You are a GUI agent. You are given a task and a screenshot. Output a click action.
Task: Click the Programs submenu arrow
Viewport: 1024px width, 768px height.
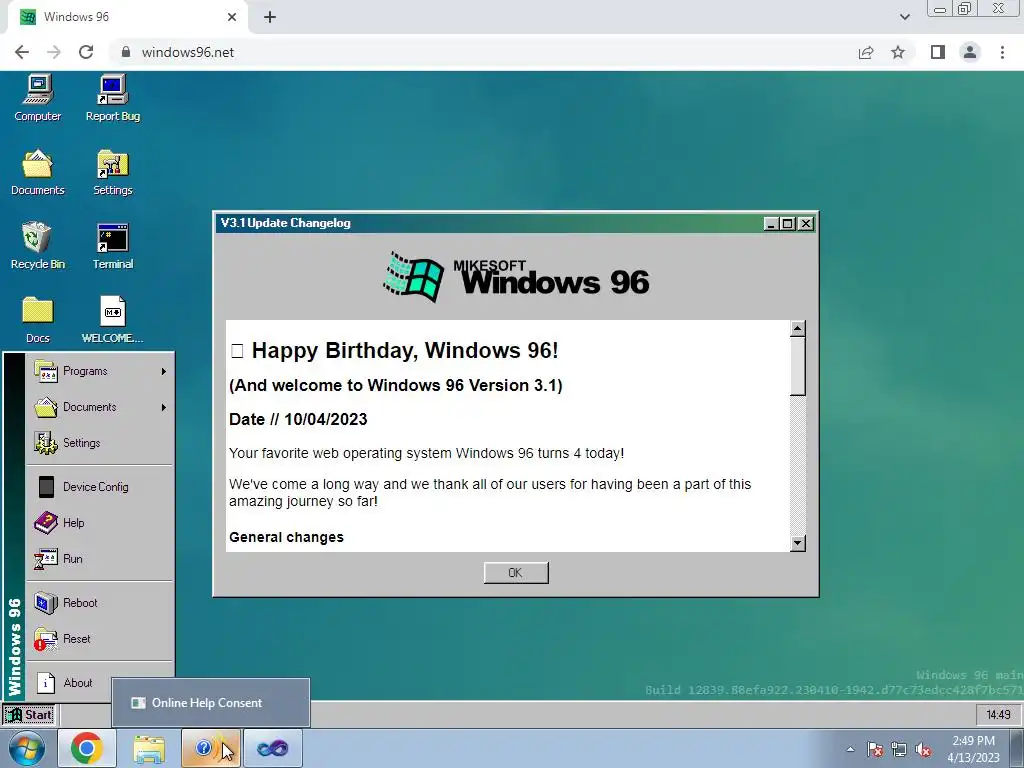[163, 372]
